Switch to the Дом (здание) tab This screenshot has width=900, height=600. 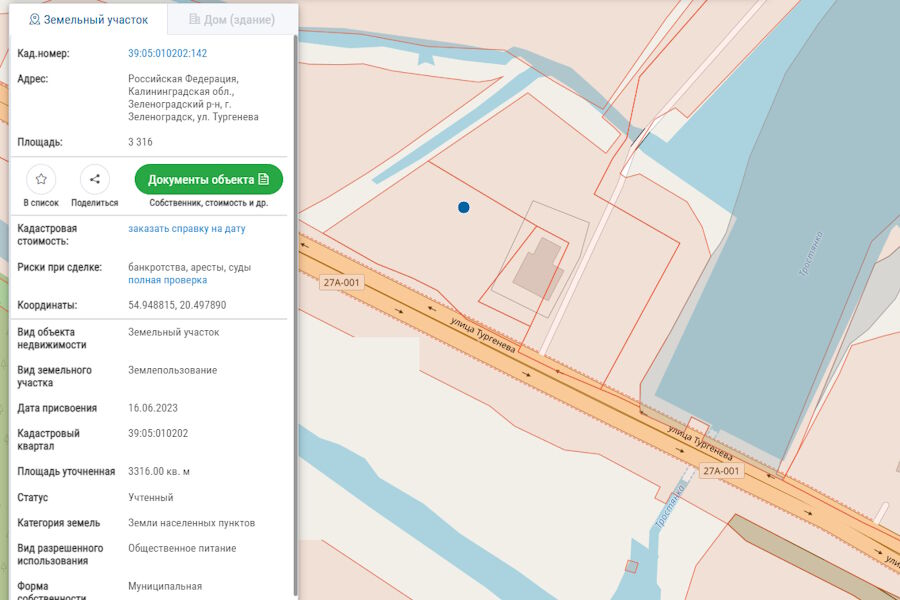click(231, 20)
